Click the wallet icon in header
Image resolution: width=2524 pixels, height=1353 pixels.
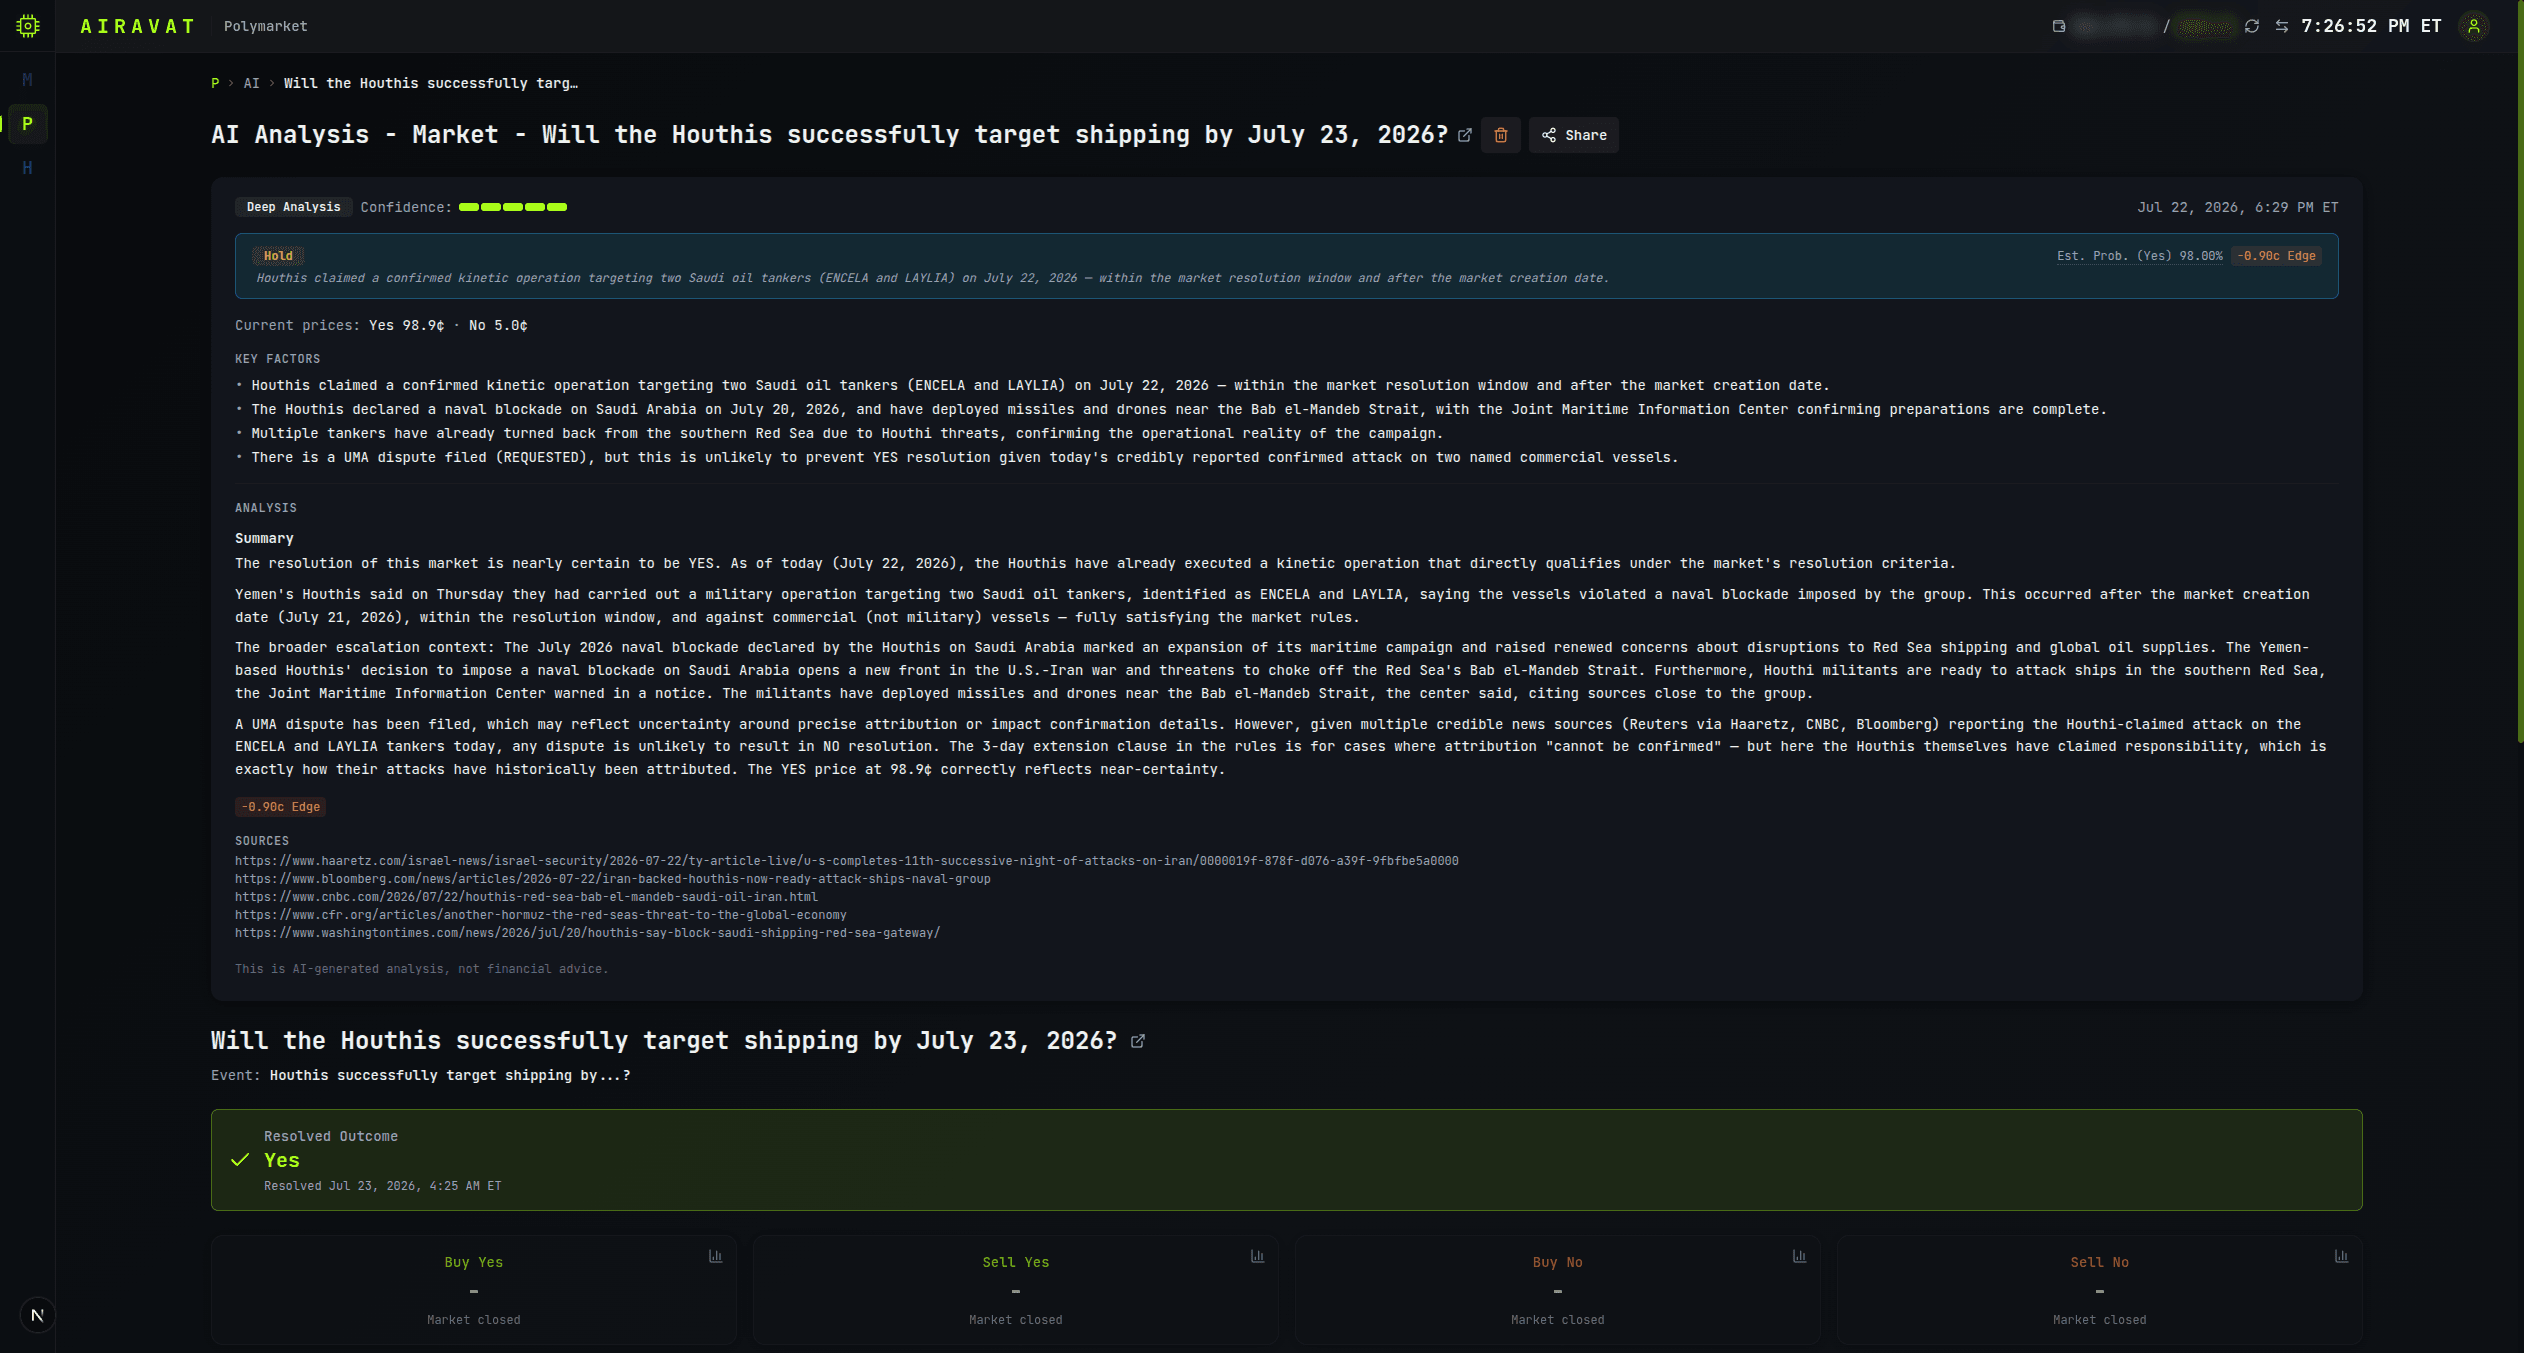pyautogui.click(x=2059, y=26)
